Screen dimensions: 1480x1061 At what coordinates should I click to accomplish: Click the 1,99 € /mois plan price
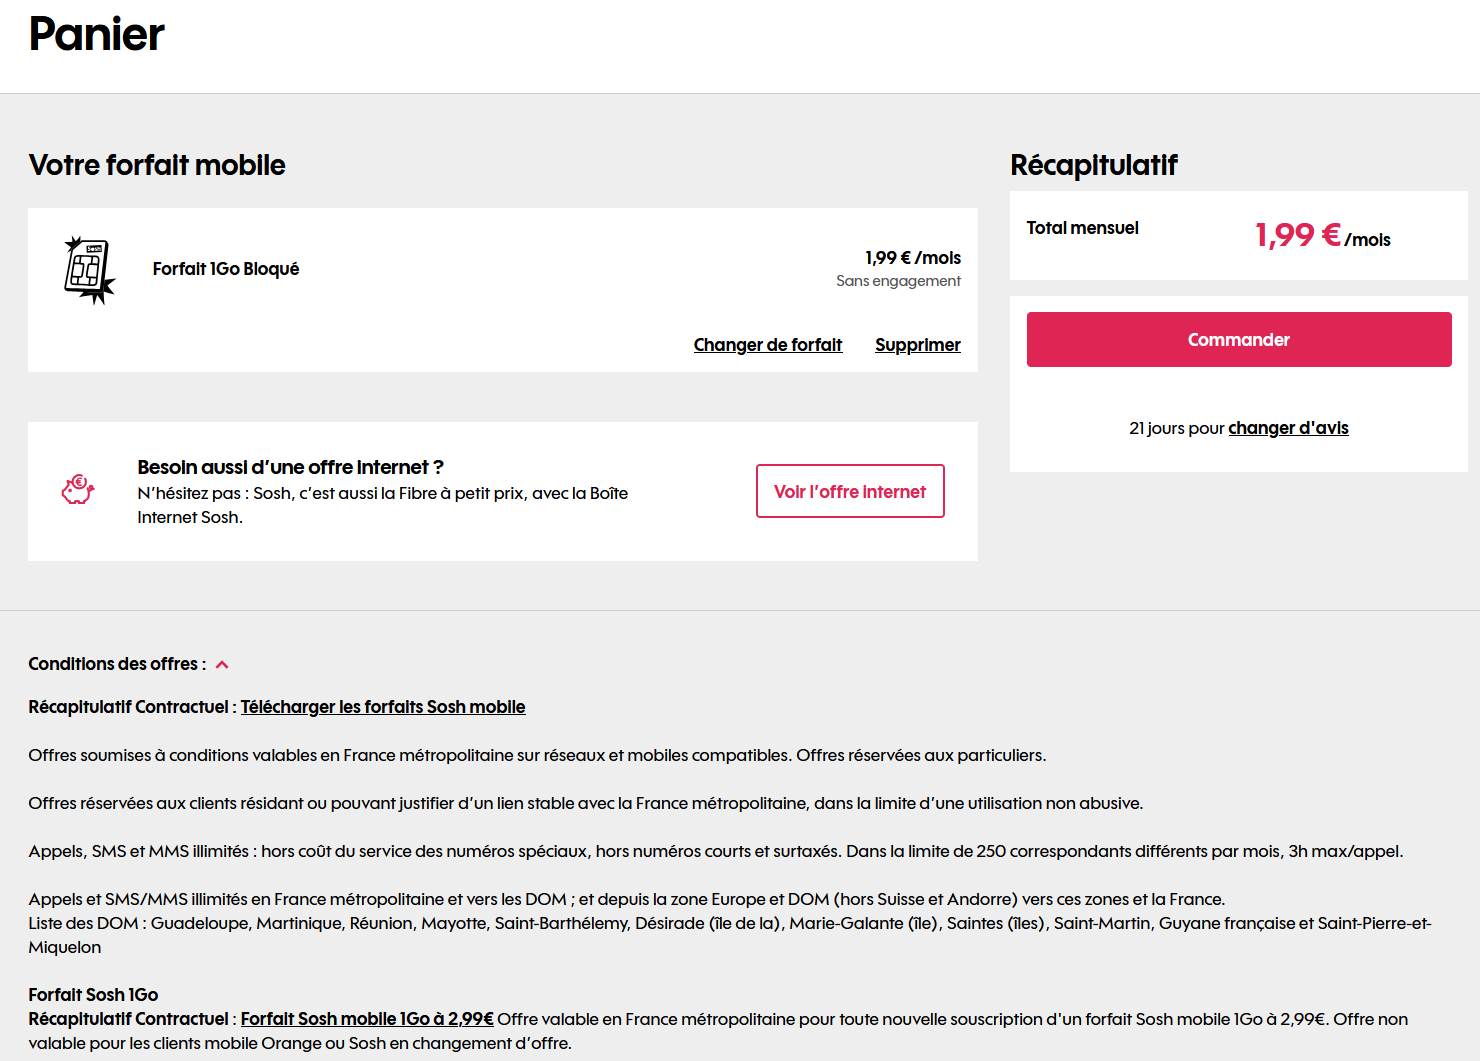[x=913, y=258]
